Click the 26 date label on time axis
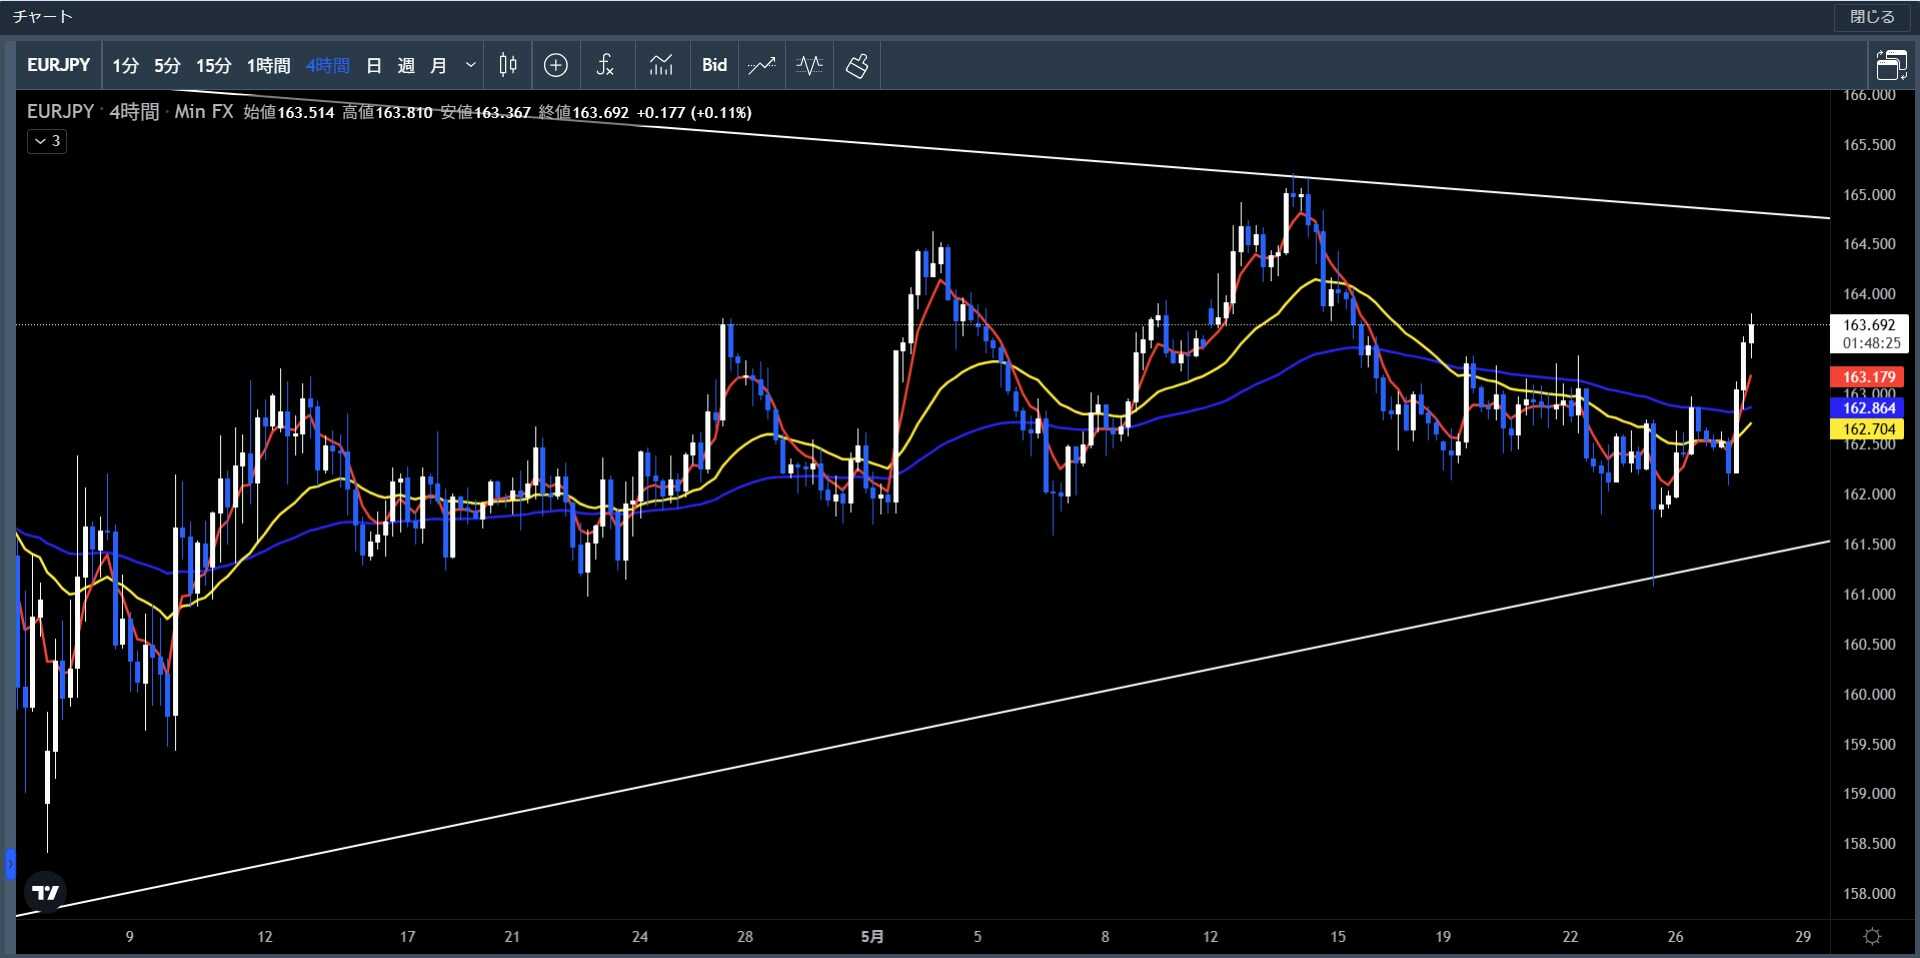Screen dimensions: 1920x958 pos(1675,937)
